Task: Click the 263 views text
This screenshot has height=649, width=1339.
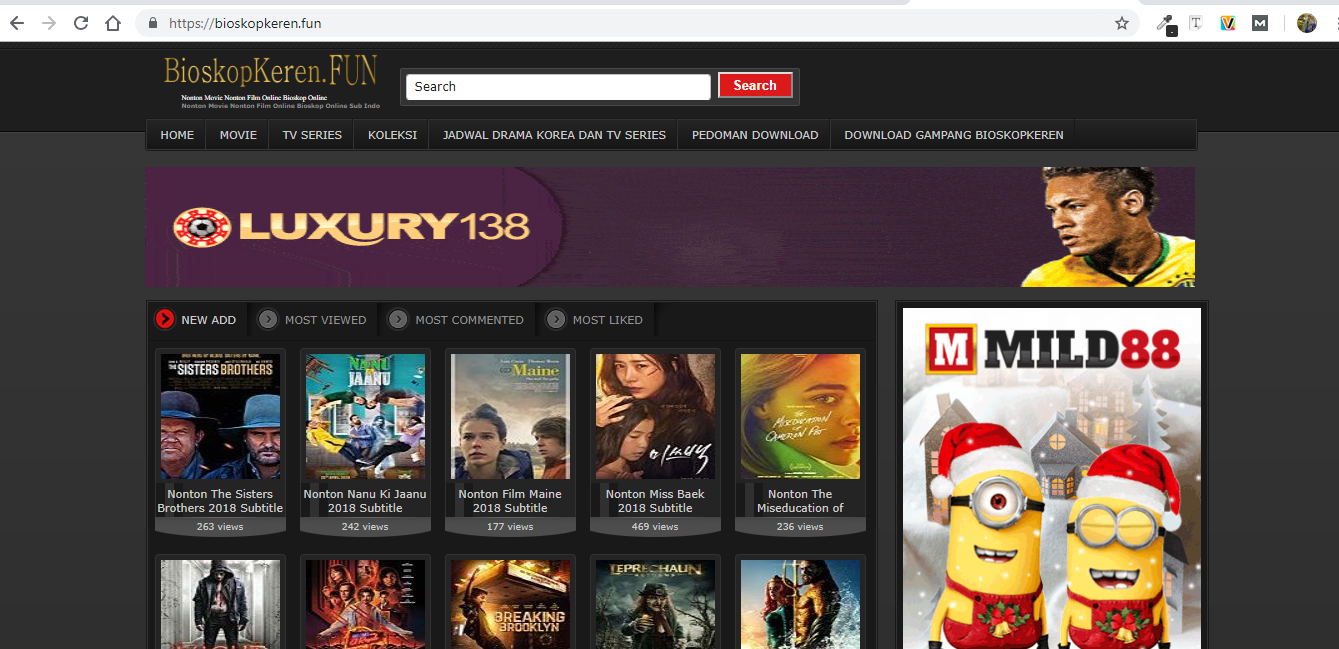Action: click(220, 526)
